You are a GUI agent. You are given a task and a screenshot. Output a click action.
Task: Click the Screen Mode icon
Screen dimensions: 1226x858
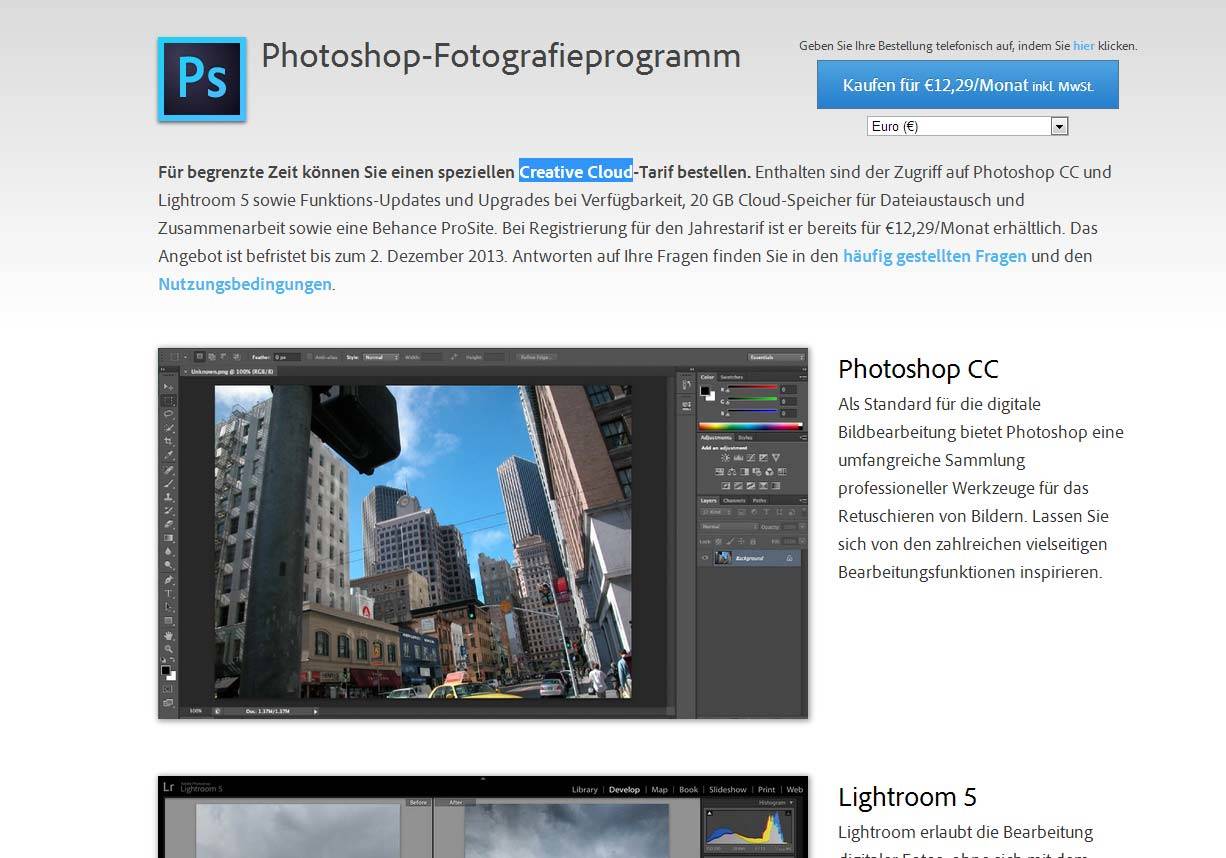pyautogui.click(x=168, y=703)
